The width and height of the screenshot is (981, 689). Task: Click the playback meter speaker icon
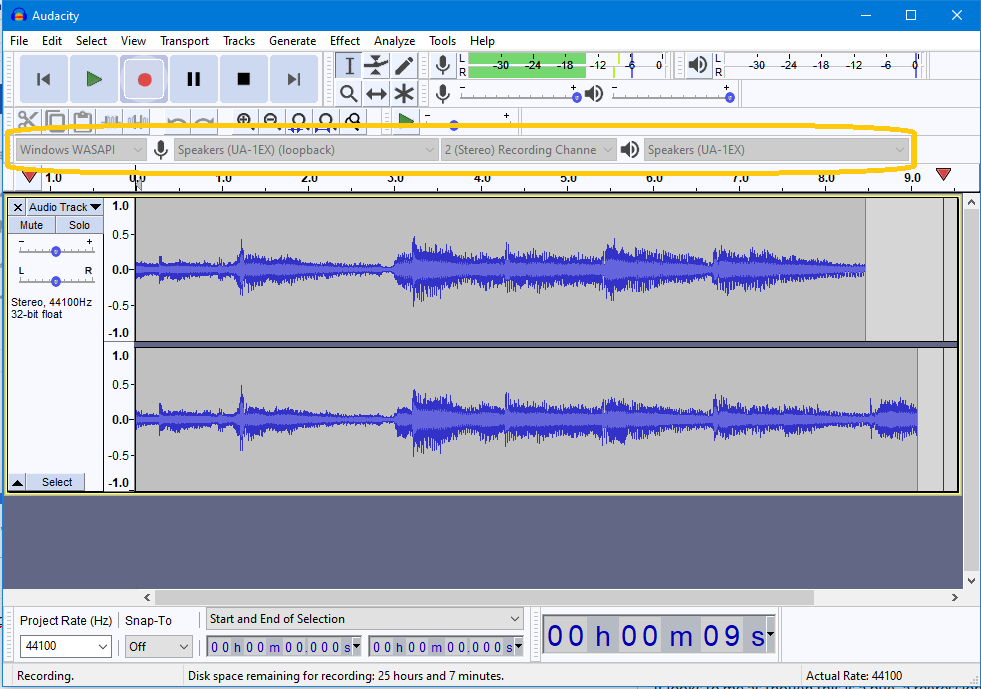(698, 65)
